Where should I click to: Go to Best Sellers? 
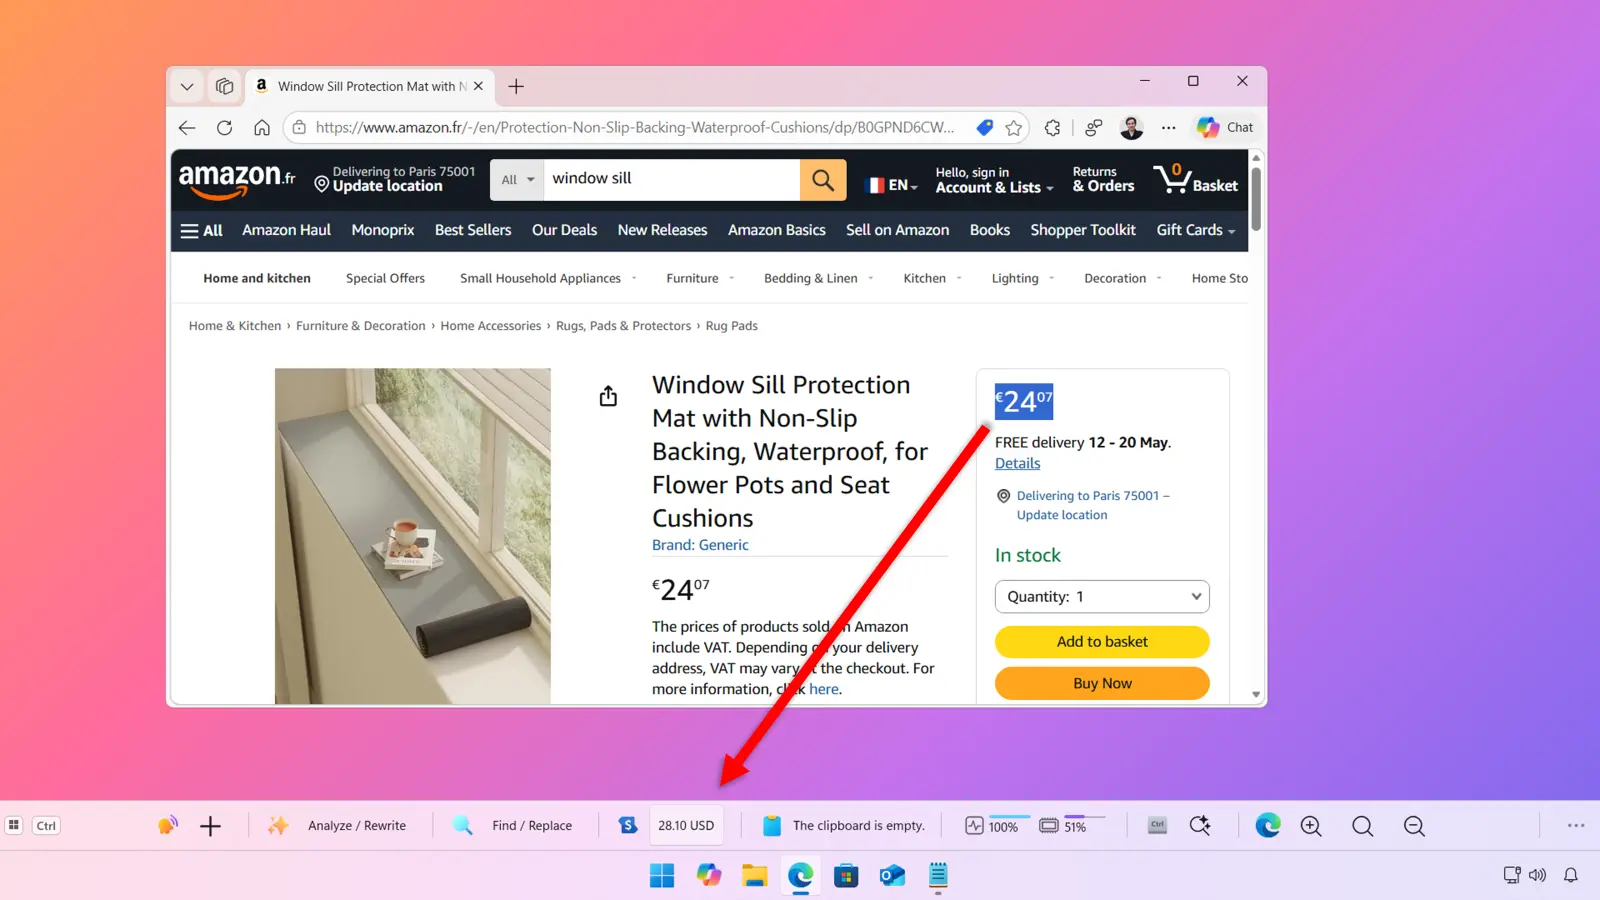tap(473, 230)
